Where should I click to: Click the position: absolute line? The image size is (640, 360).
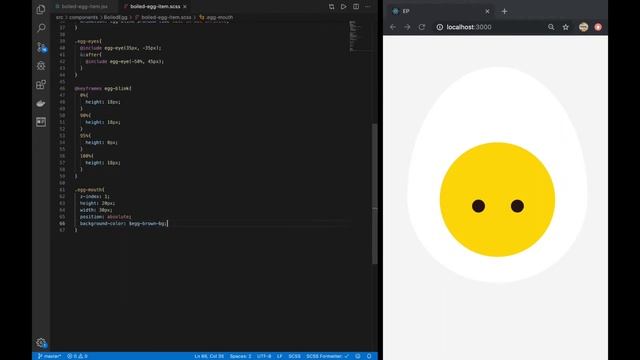pos(105,217)
